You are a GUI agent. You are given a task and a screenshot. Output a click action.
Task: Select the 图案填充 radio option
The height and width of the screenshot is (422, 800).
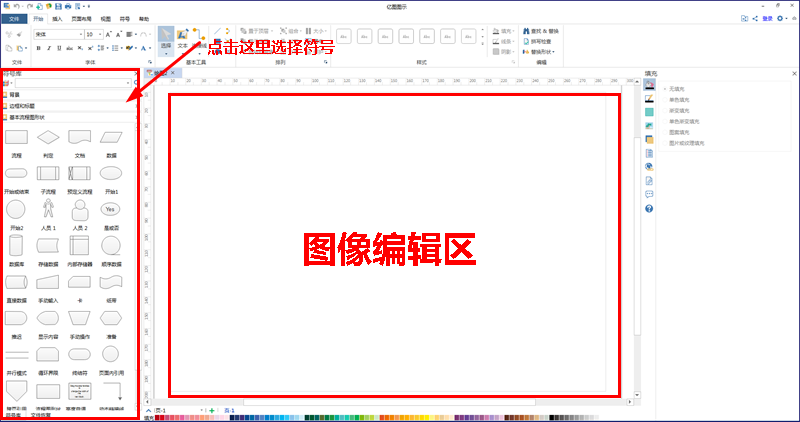677,133
